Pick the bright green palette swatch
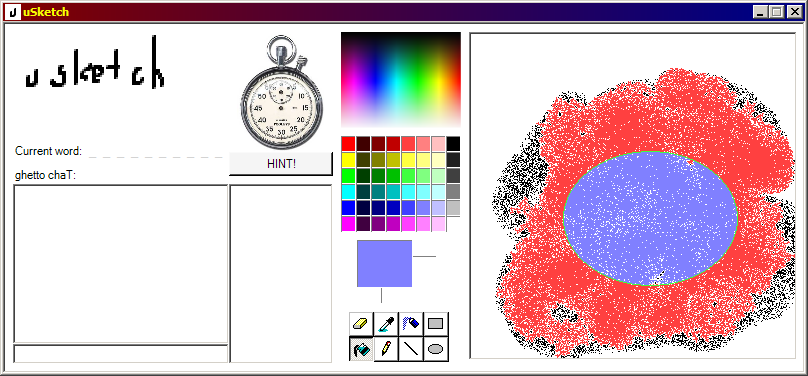 (348, 176)
